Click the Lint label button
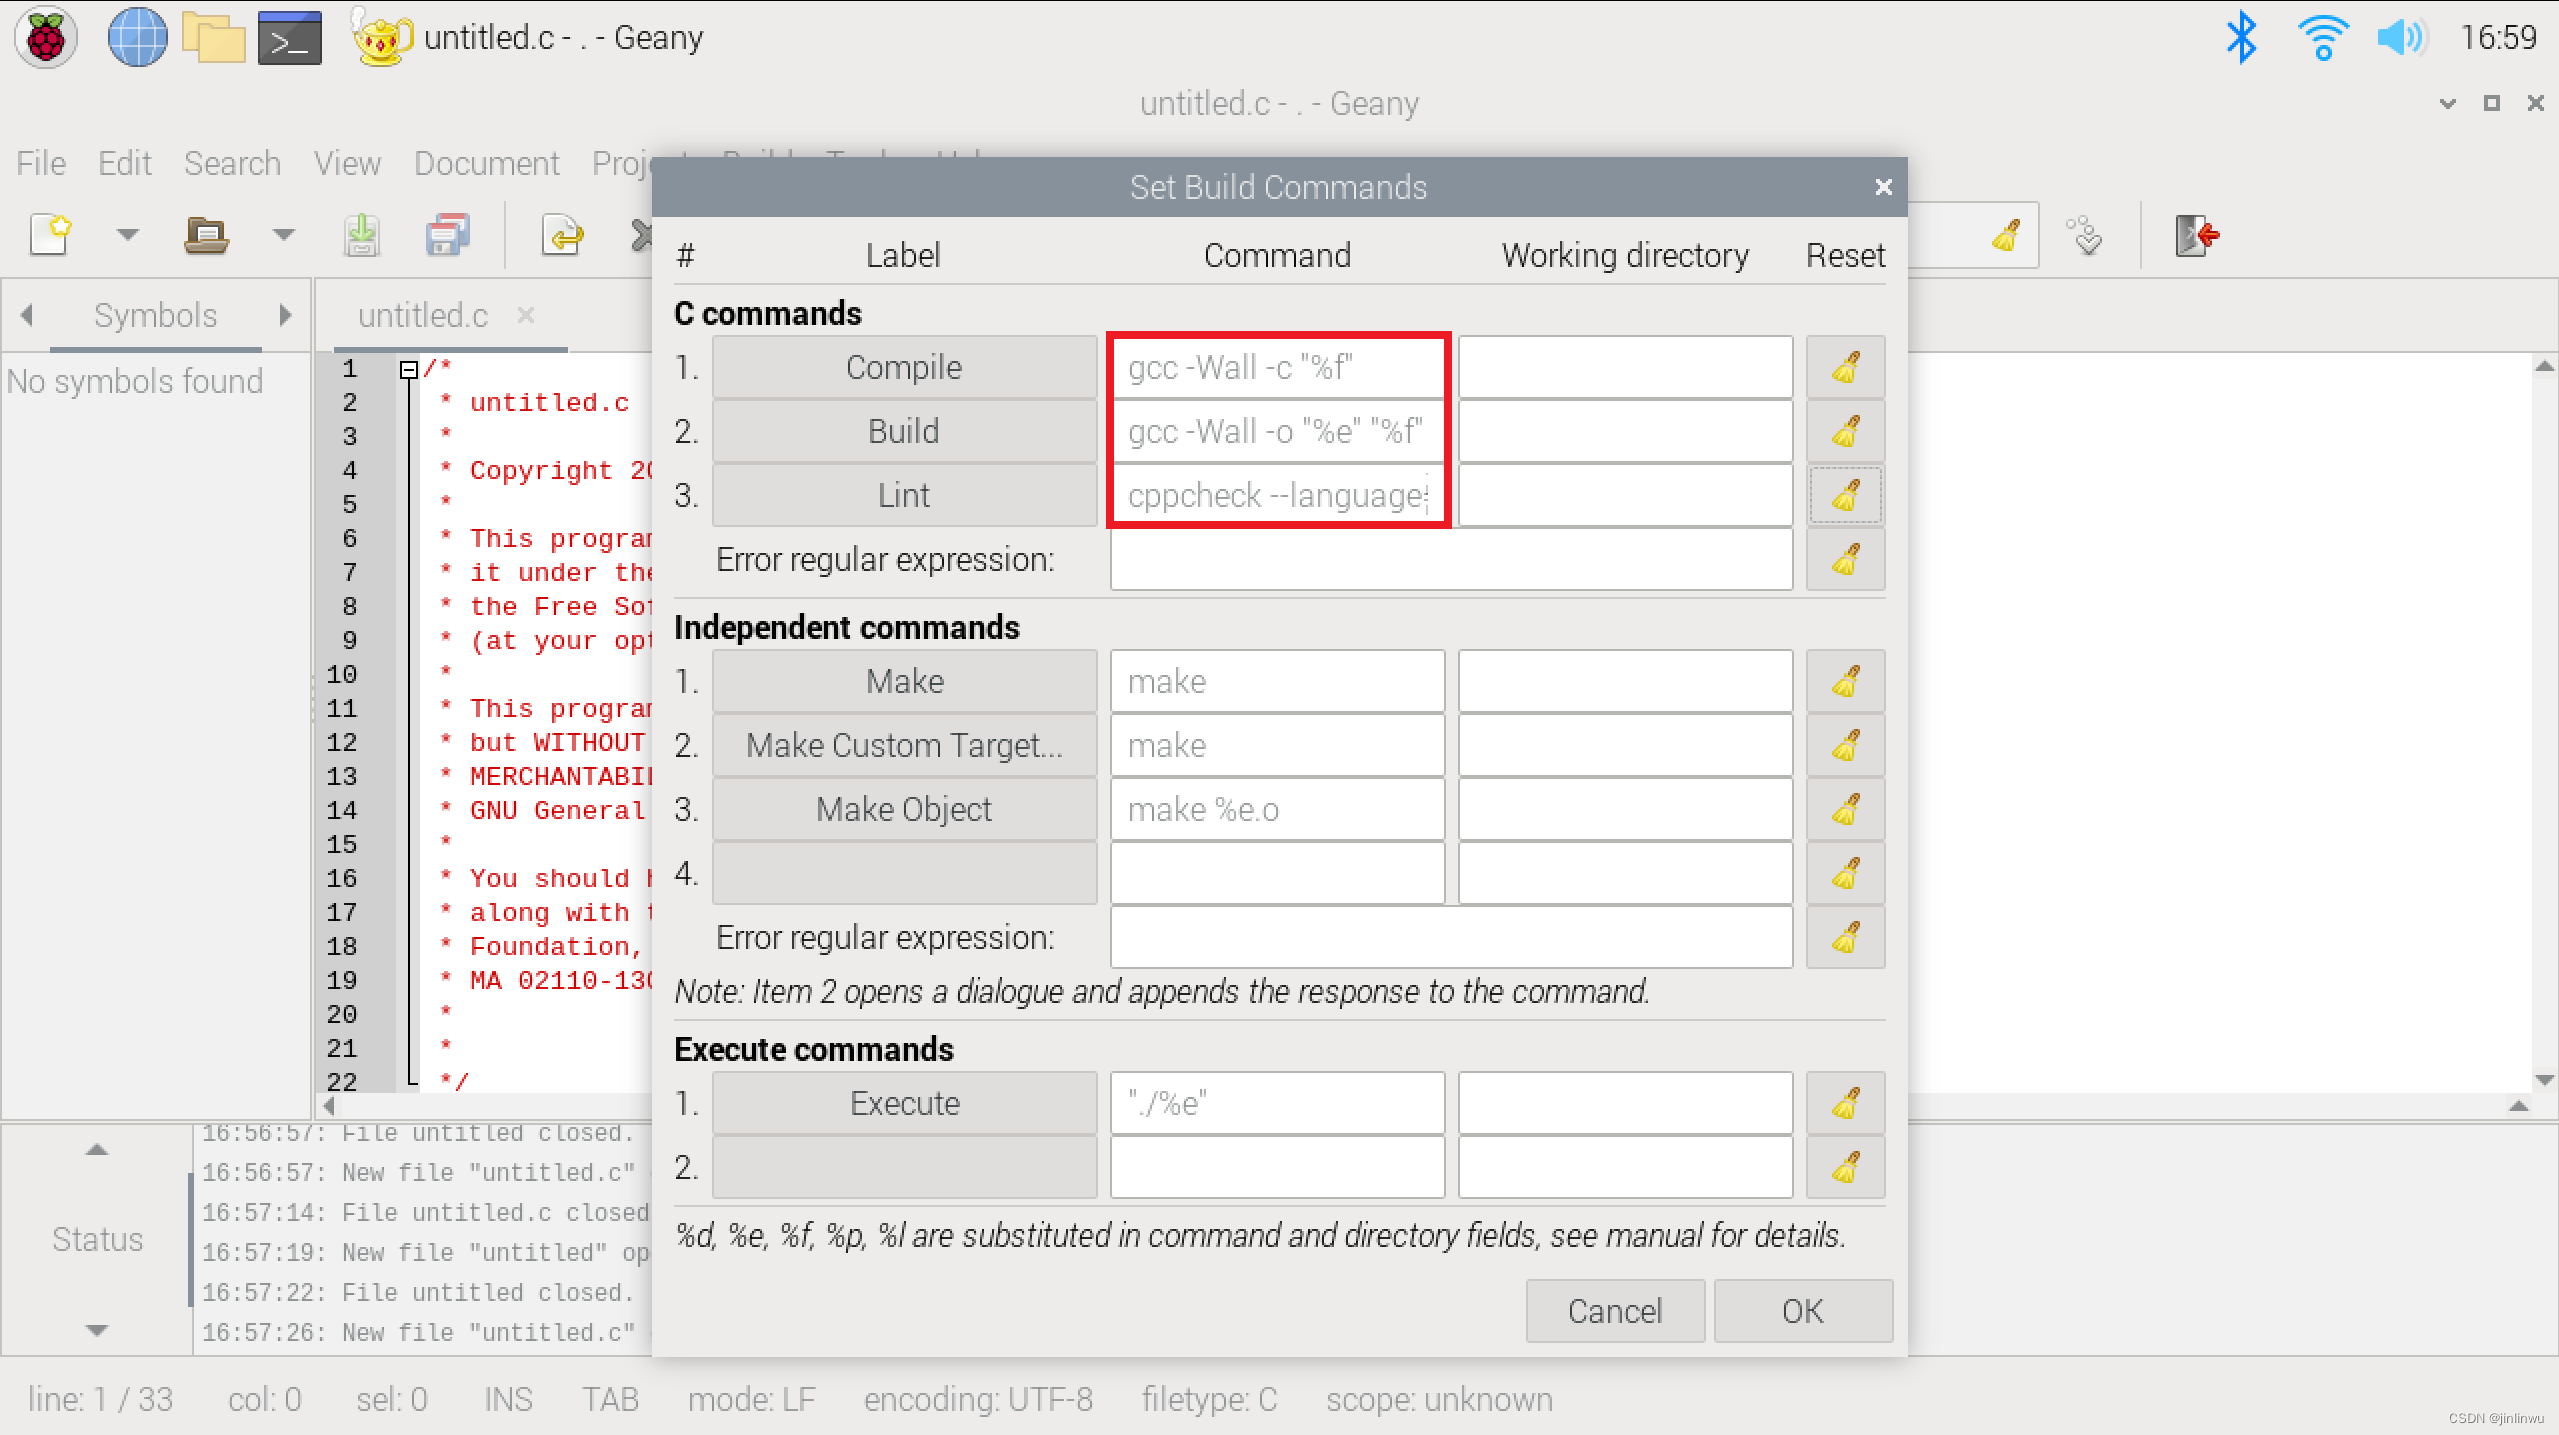Image resolution: width=2559 pixels, height=1435 pixels. pos(904,495)
